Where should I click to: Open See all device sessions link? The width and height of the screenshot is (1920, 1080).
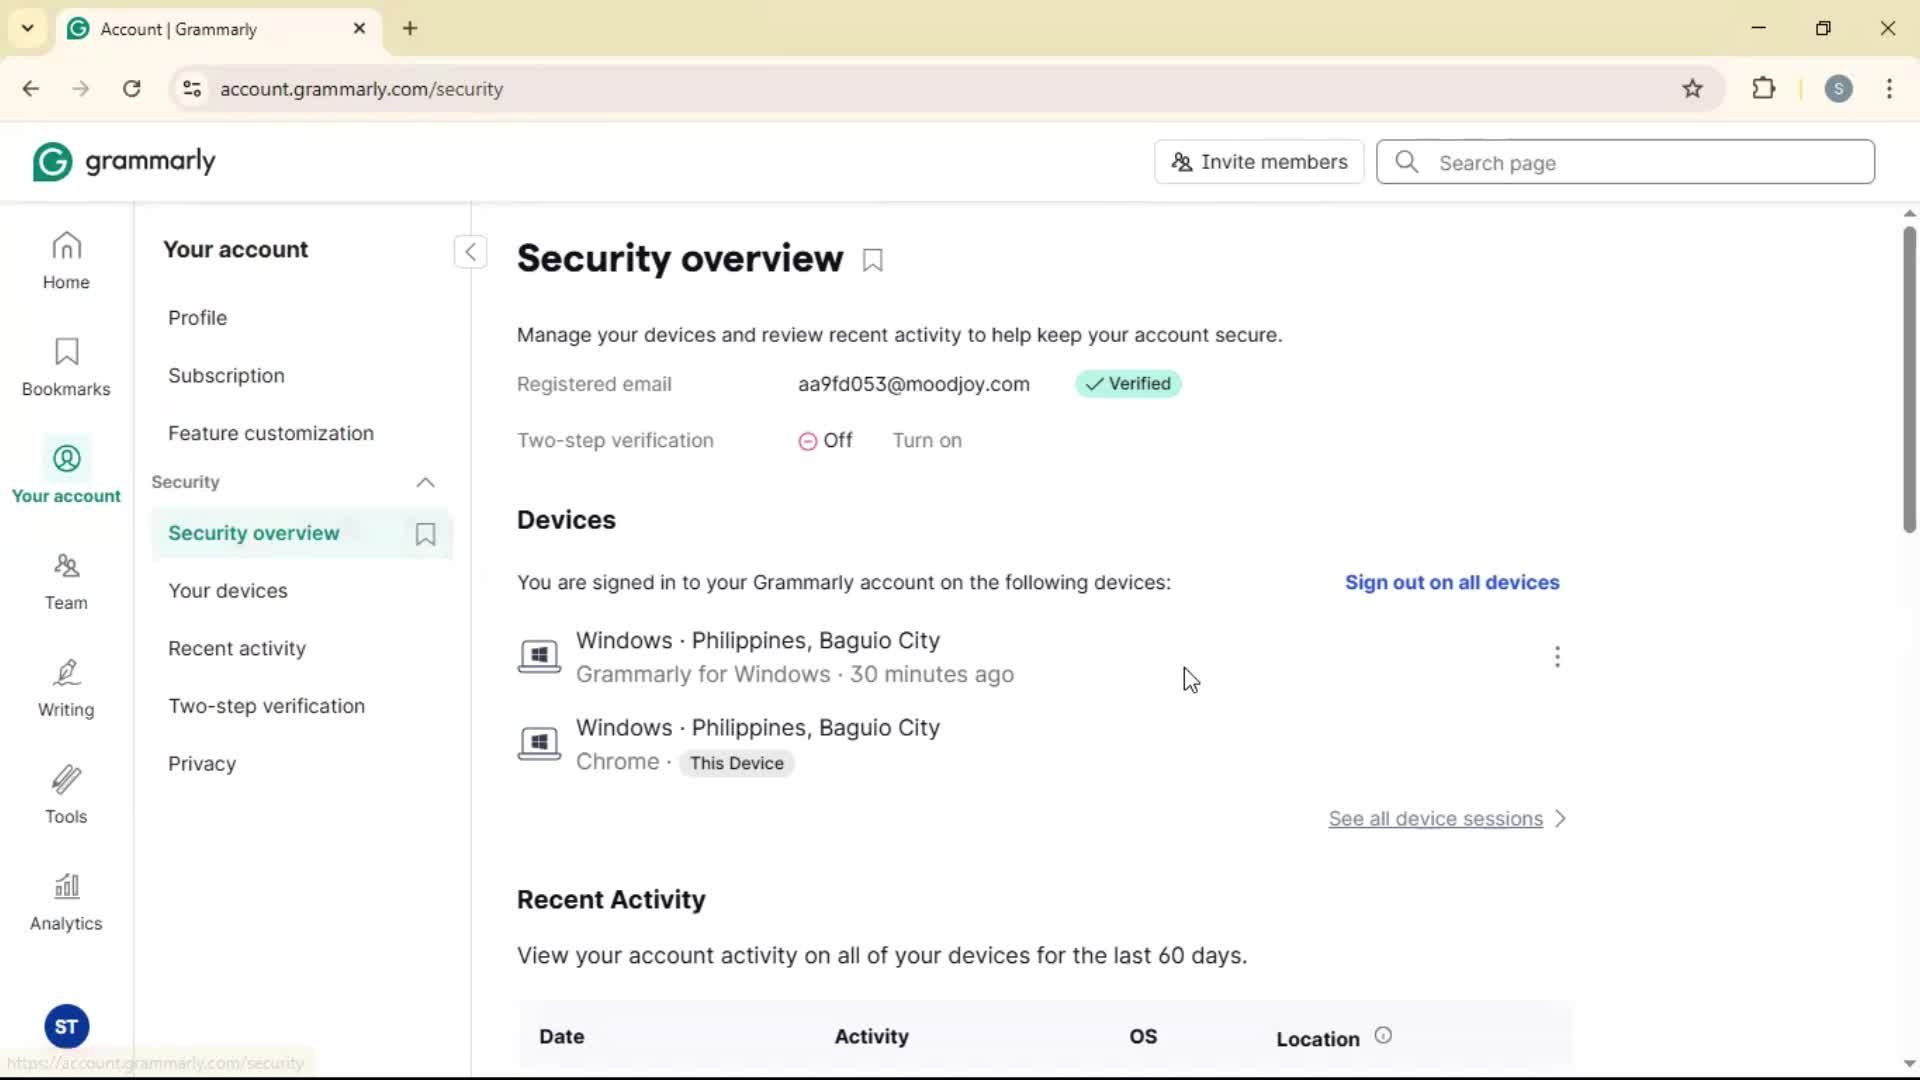click(x=1435, y=818)
